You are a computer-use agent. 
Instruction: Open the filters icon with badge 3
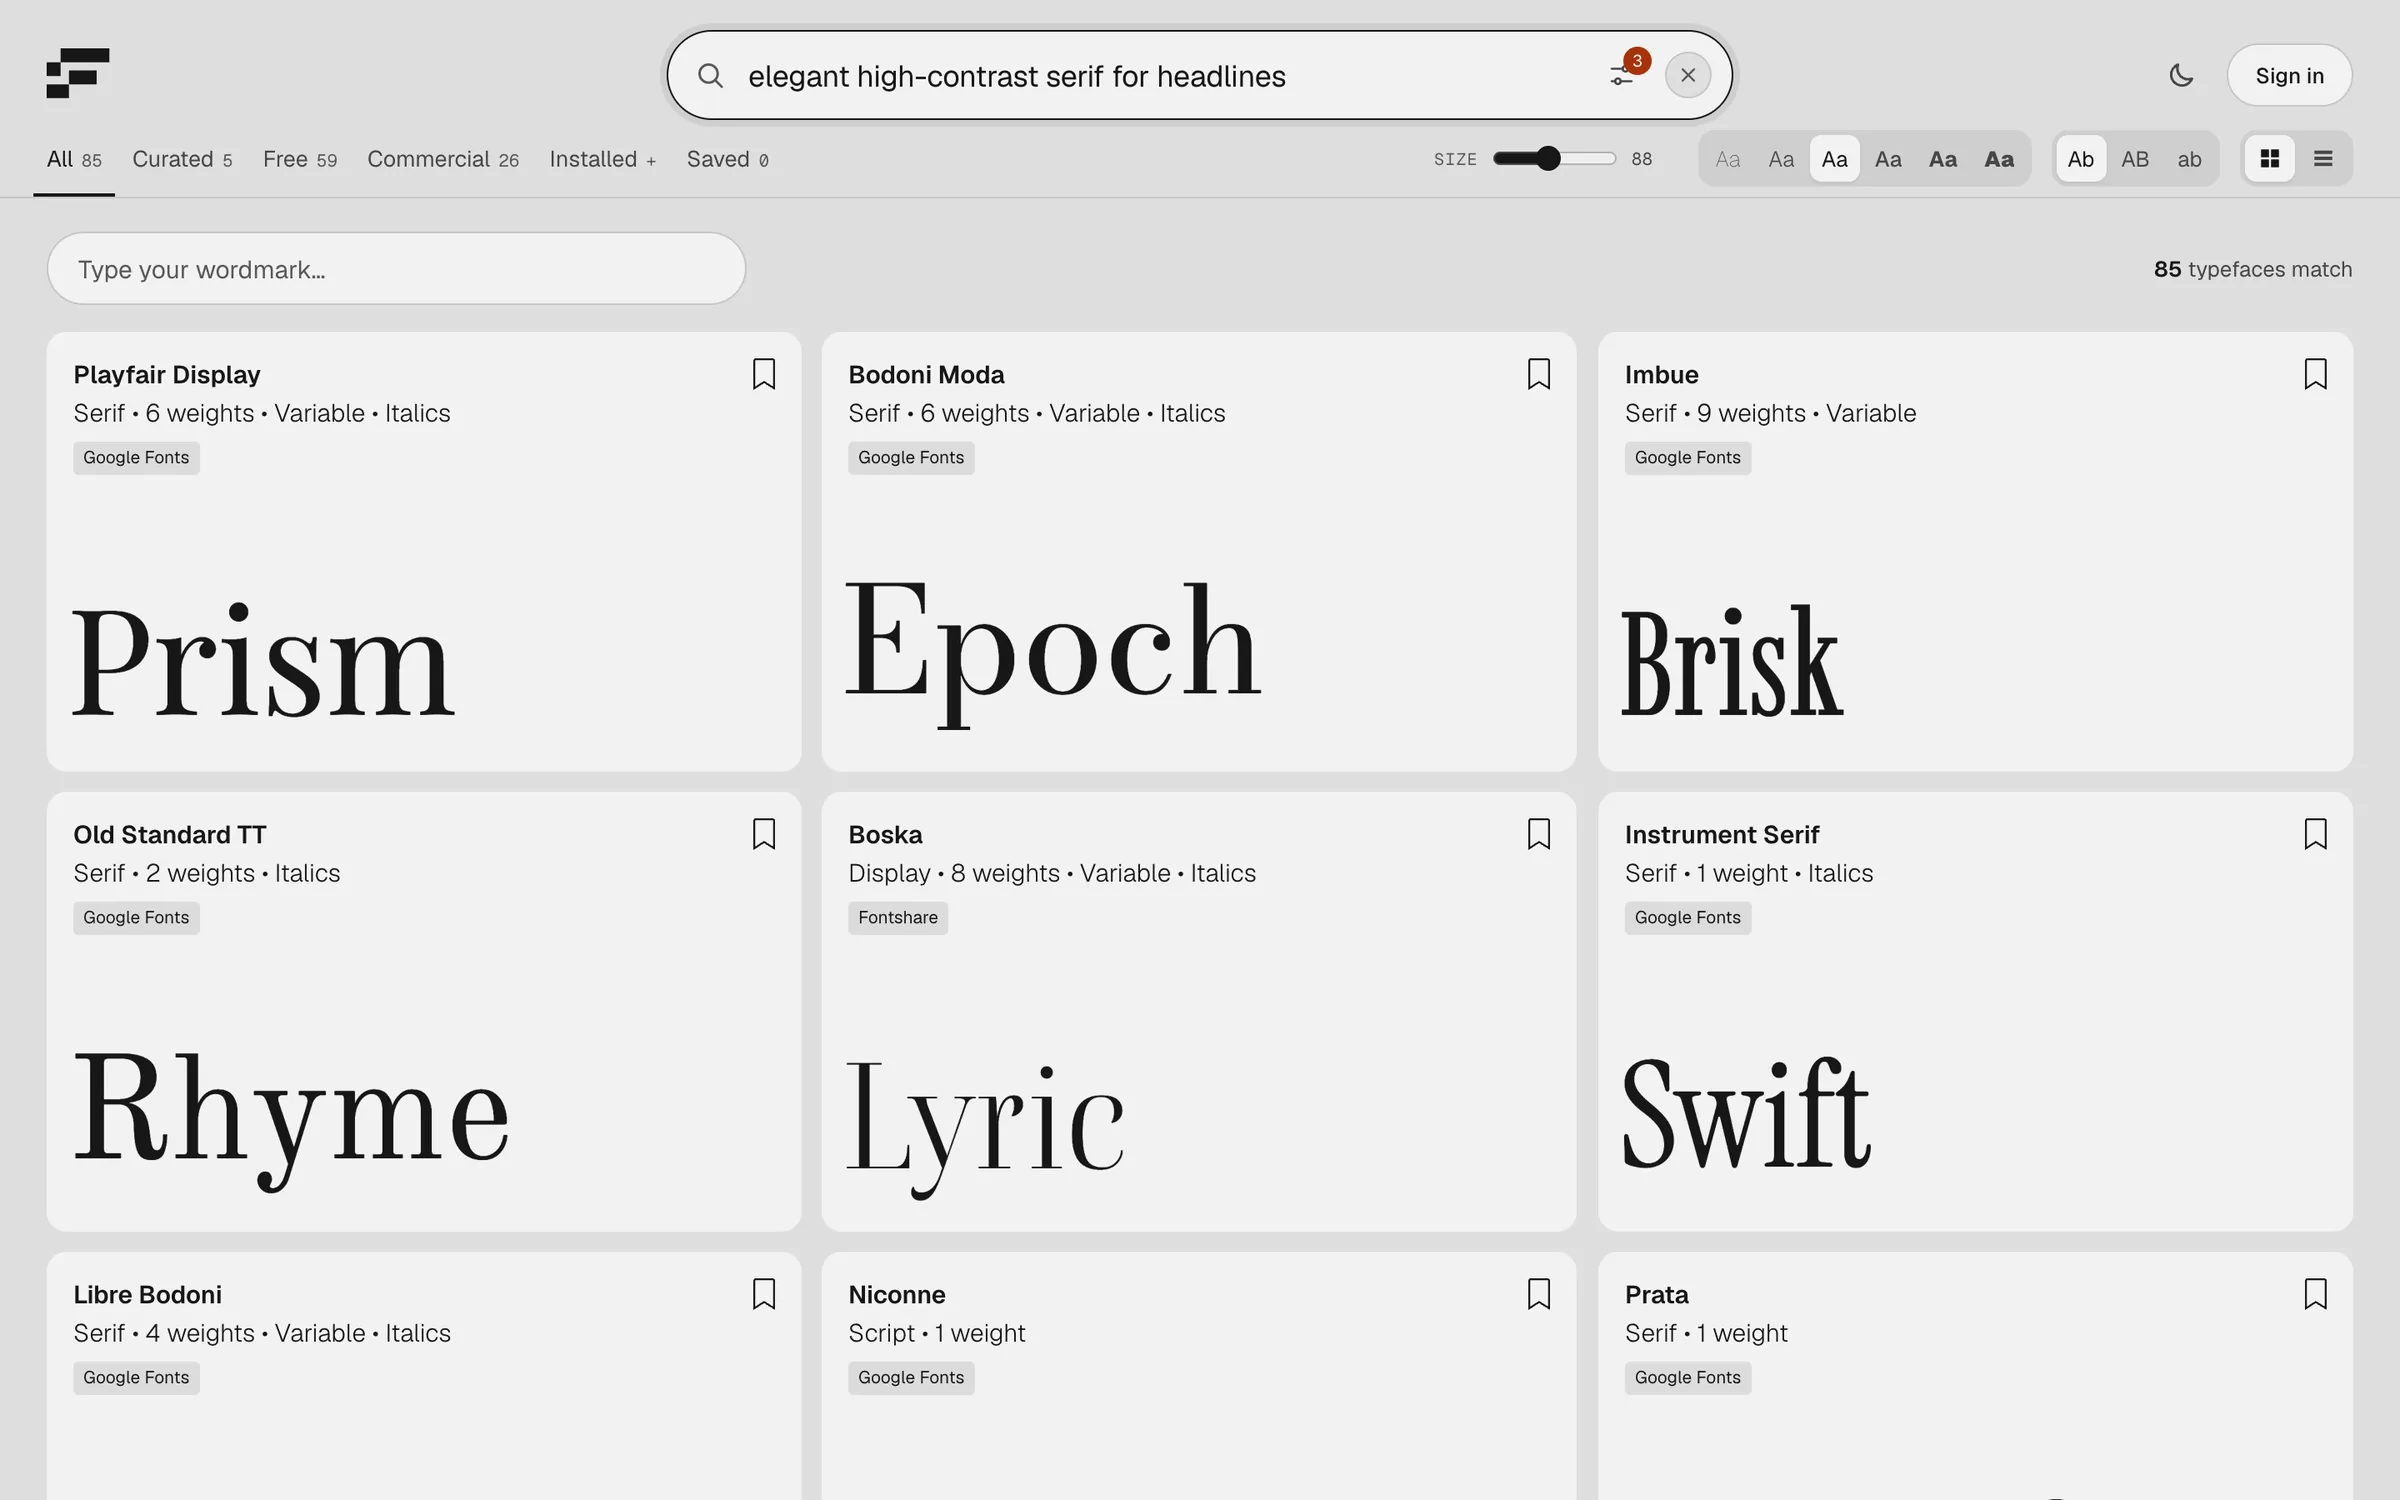click(1623, 75)
